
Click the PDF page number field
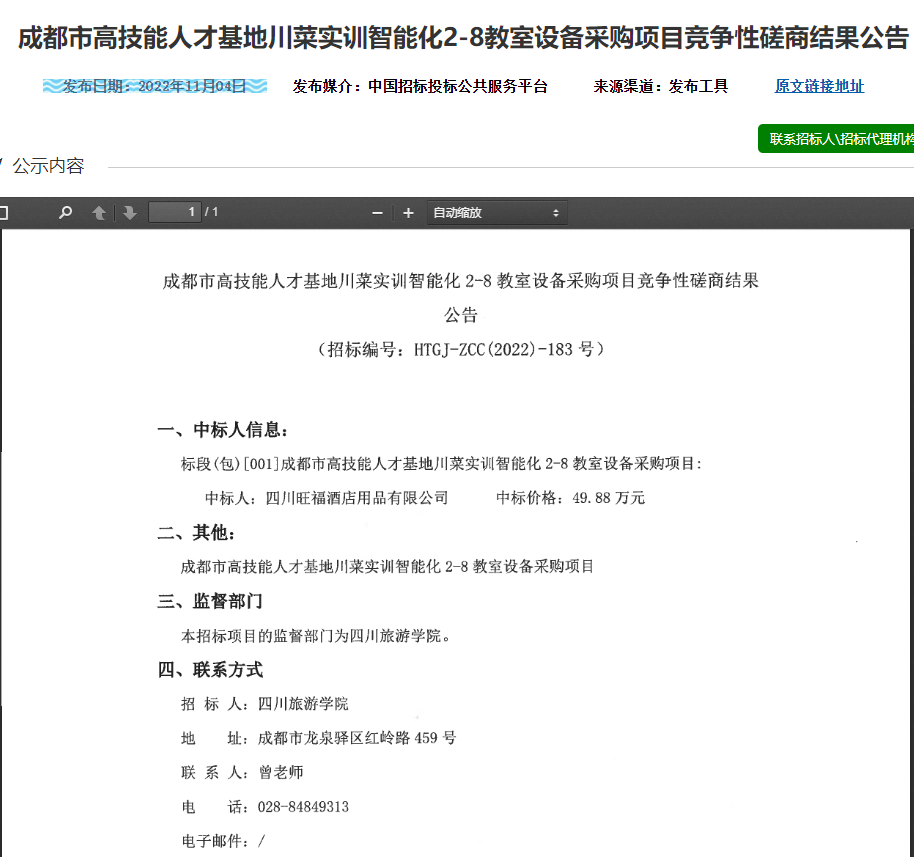(175, 212)
